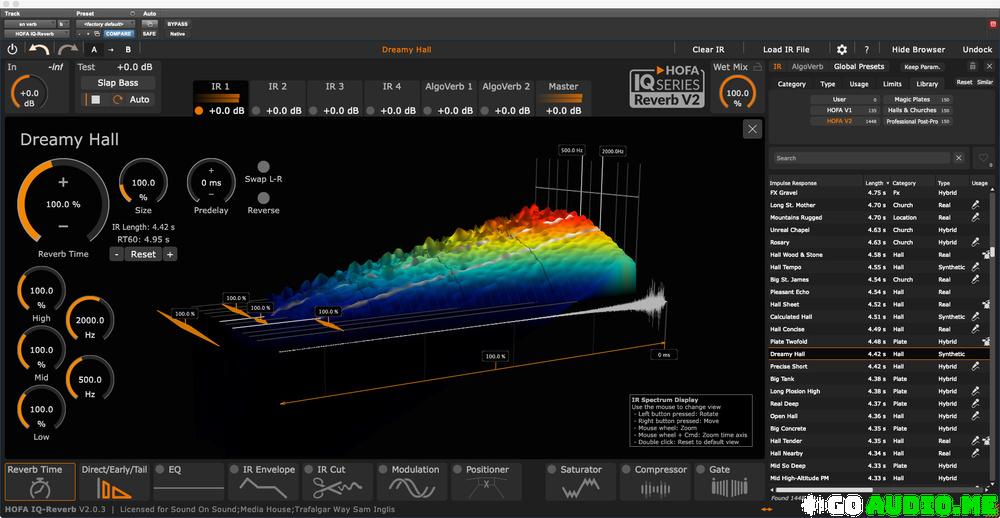Copy setting A to B with arrow
Image resolution: width=1000 pixels, height=518 pixels.
click(x=111, y=49)
